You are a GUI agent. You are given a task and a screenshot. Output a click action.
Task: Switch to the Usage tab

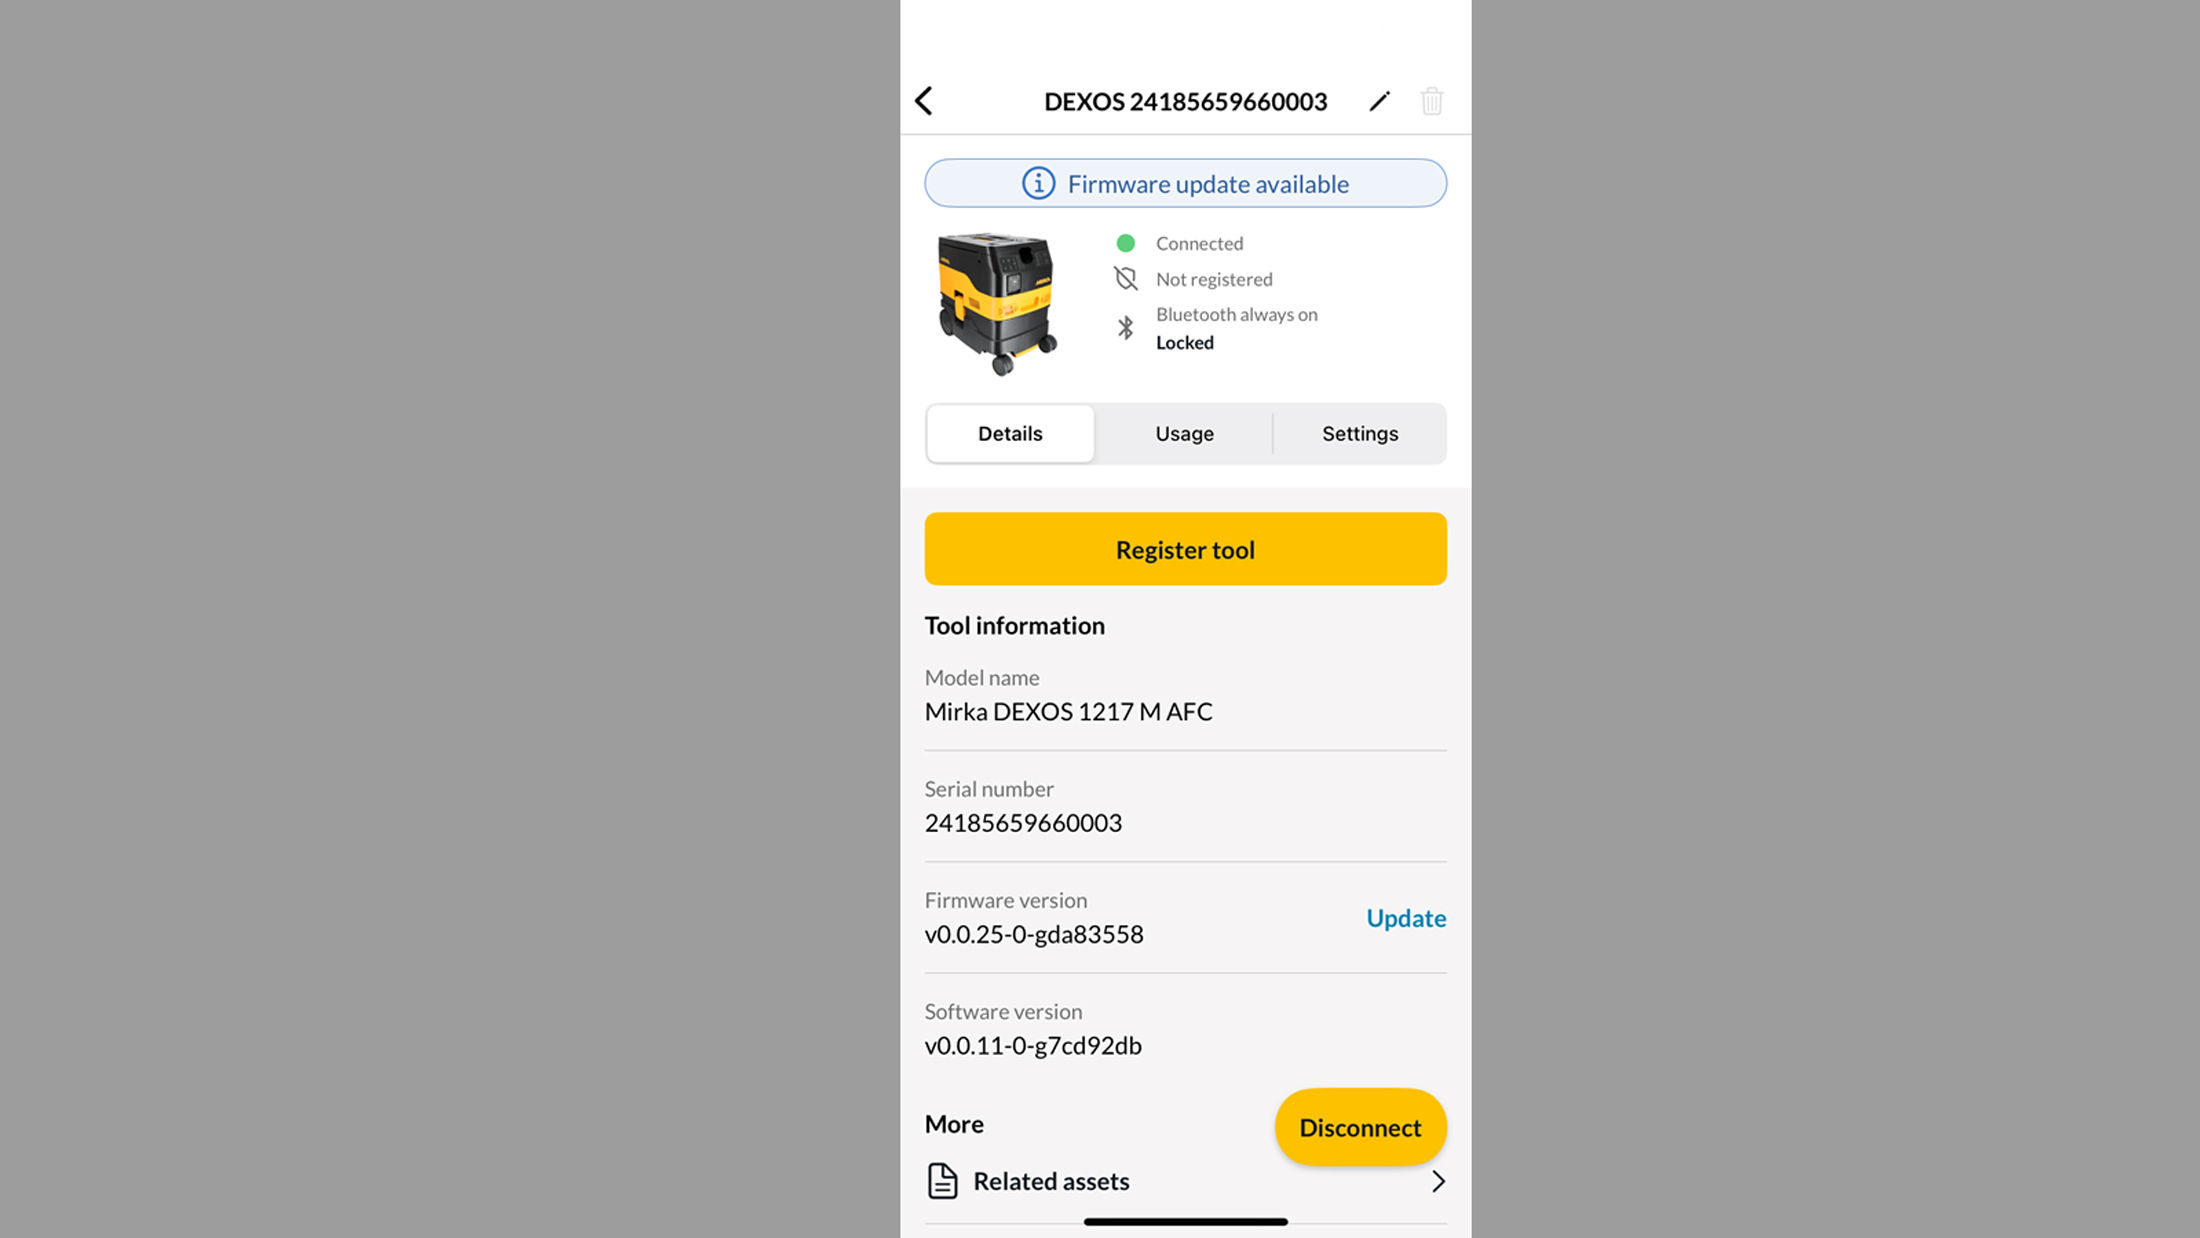click(x=1184, y=434)
